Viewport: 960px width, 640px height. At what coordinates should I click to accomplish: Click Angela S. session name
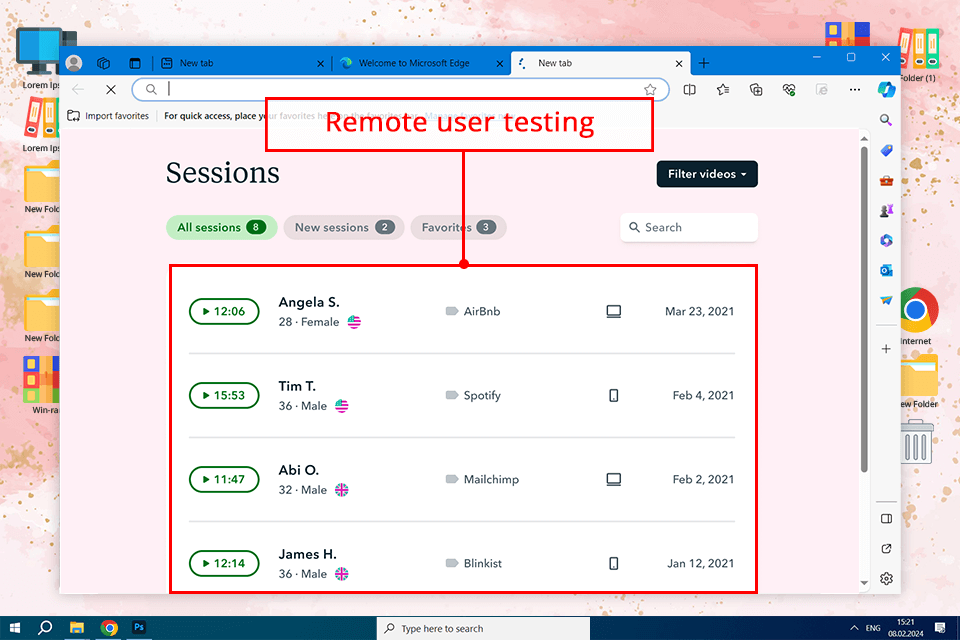coord(309,302)
